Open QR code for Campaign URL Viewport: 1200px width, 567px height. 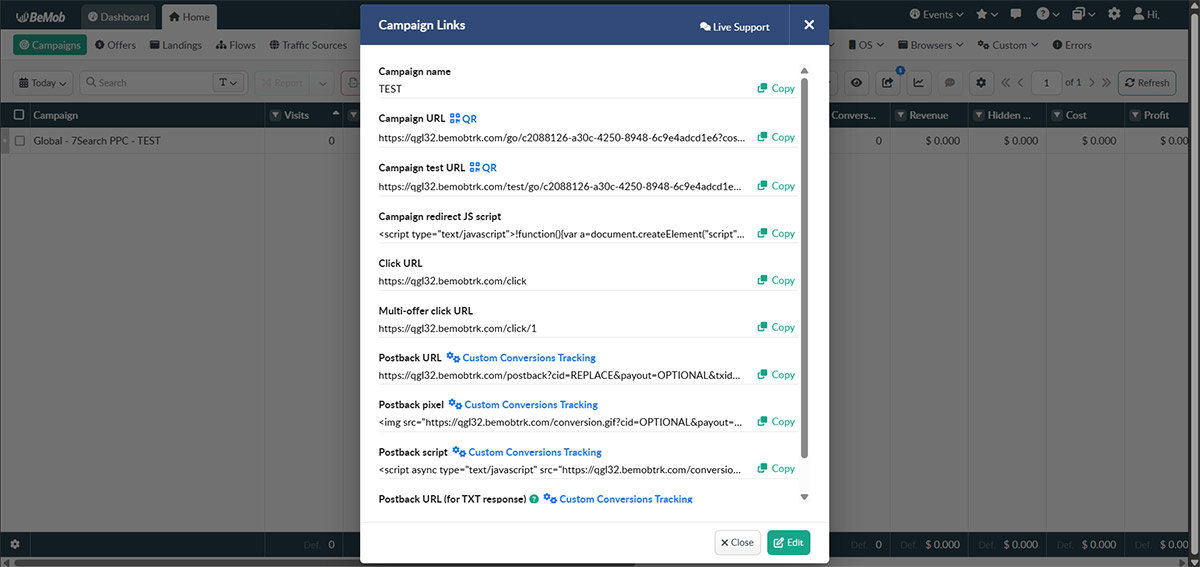pos(463,119)
